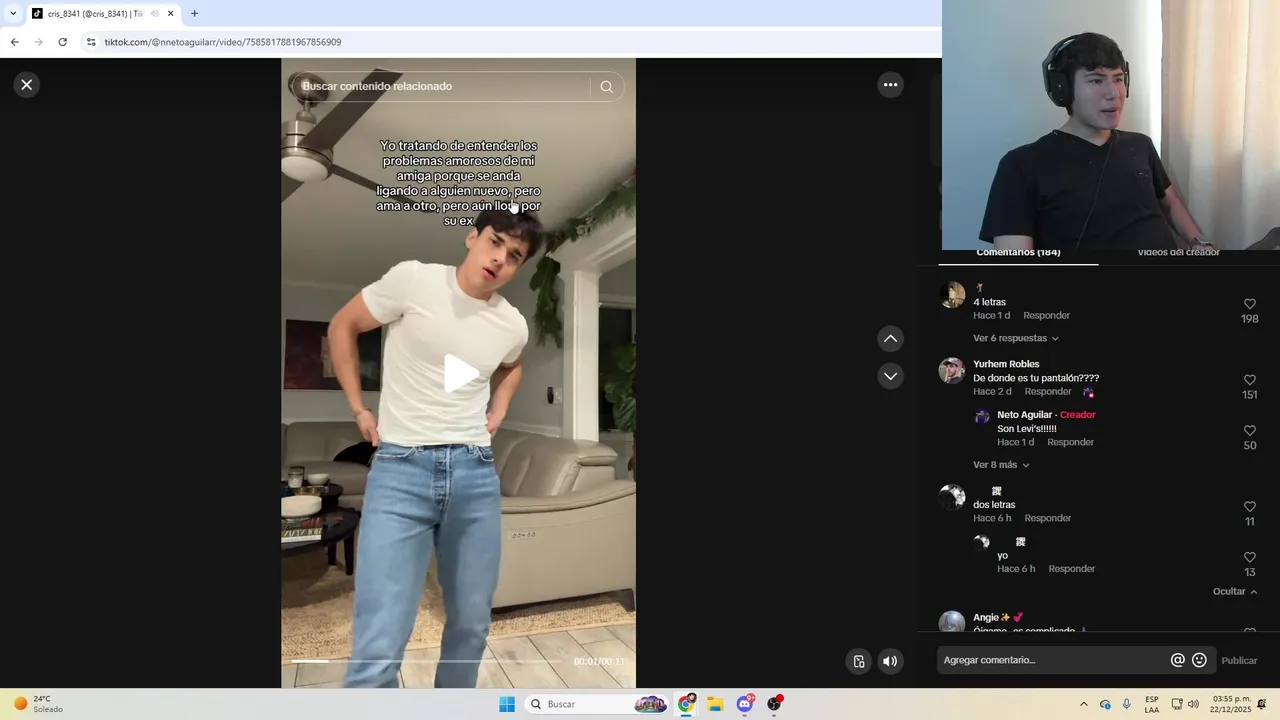Open a new Chrome tab
The width and height of the screenshot is (1280, 720).
coord(194,14)
